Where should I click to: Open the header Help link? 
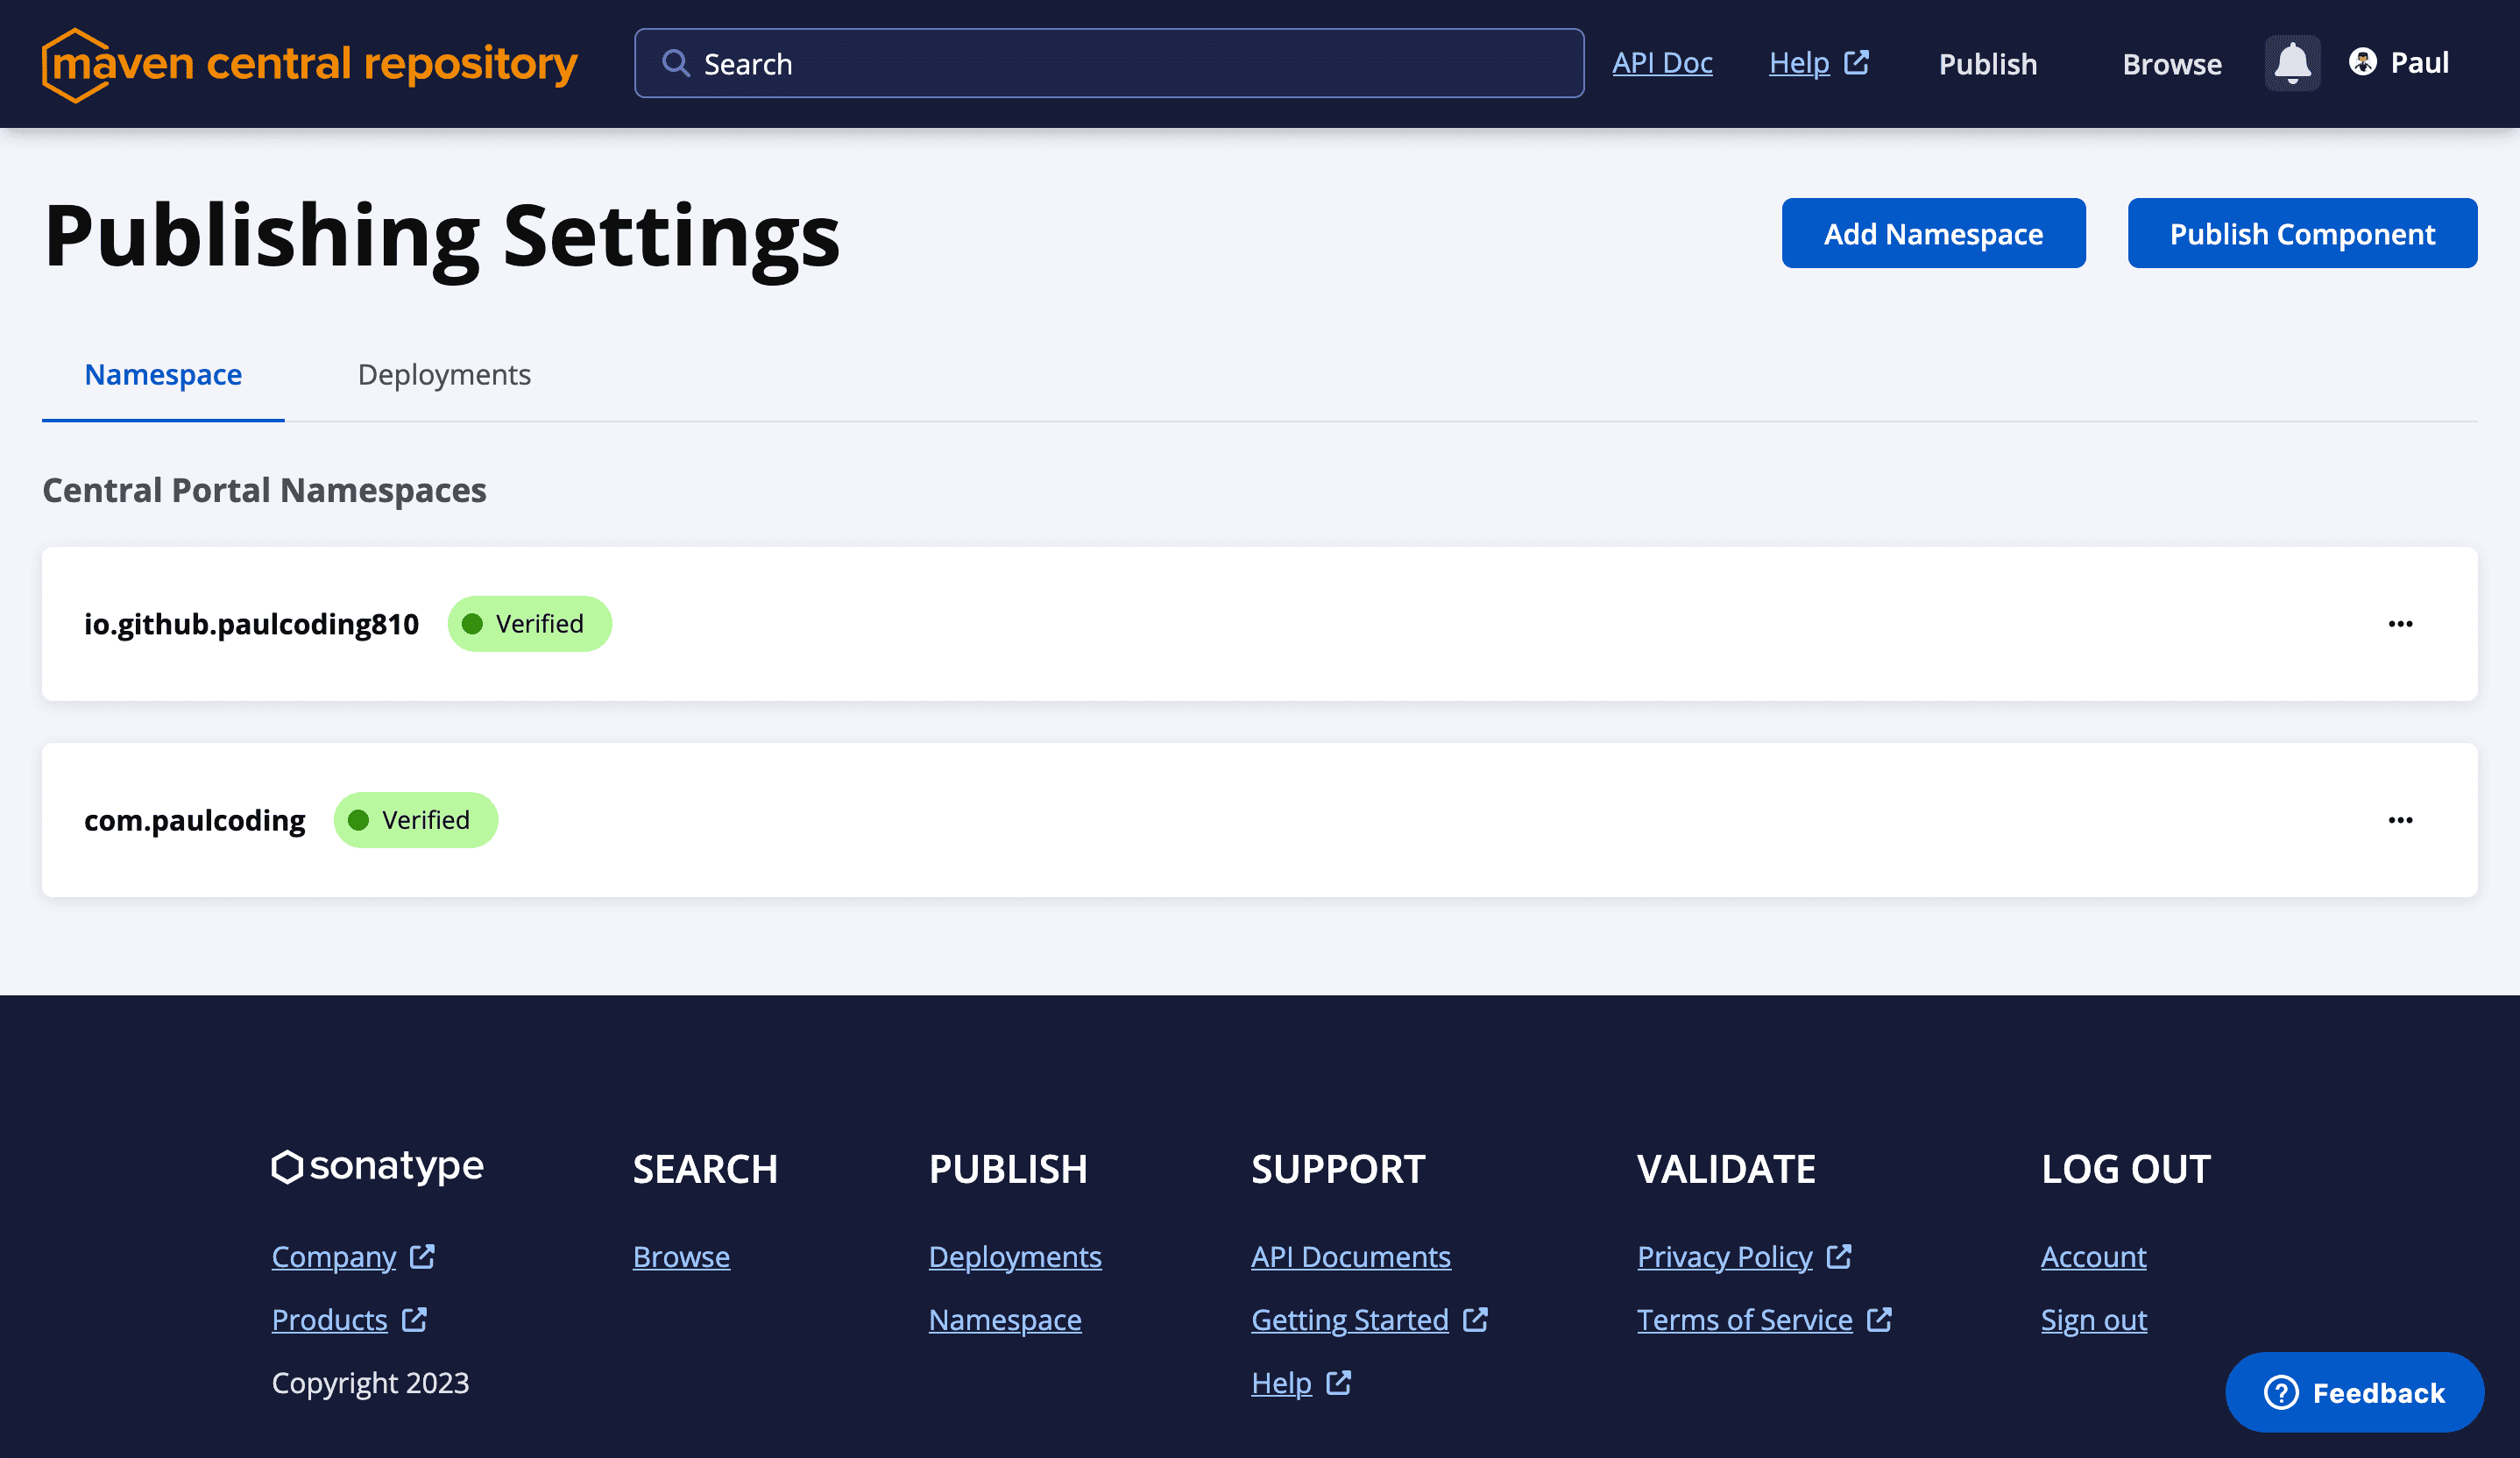1799,63
